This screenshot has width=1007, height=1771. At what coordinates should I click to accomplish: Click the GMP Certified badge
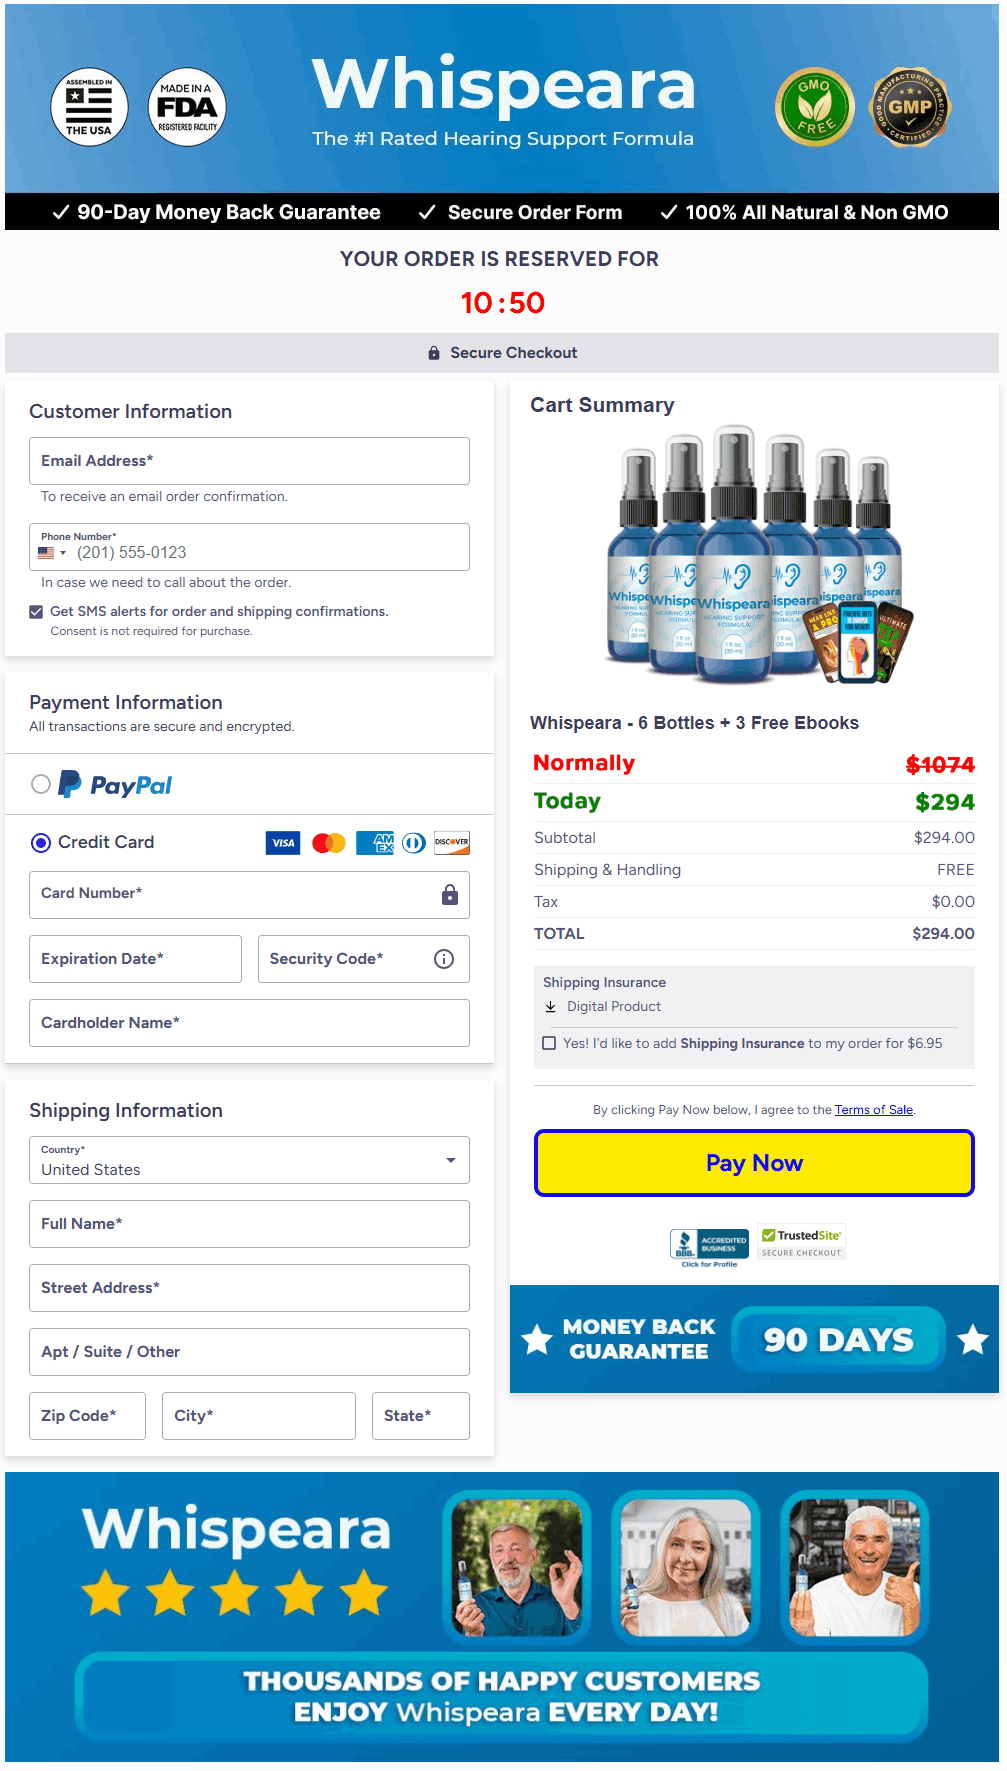point(910,107)
